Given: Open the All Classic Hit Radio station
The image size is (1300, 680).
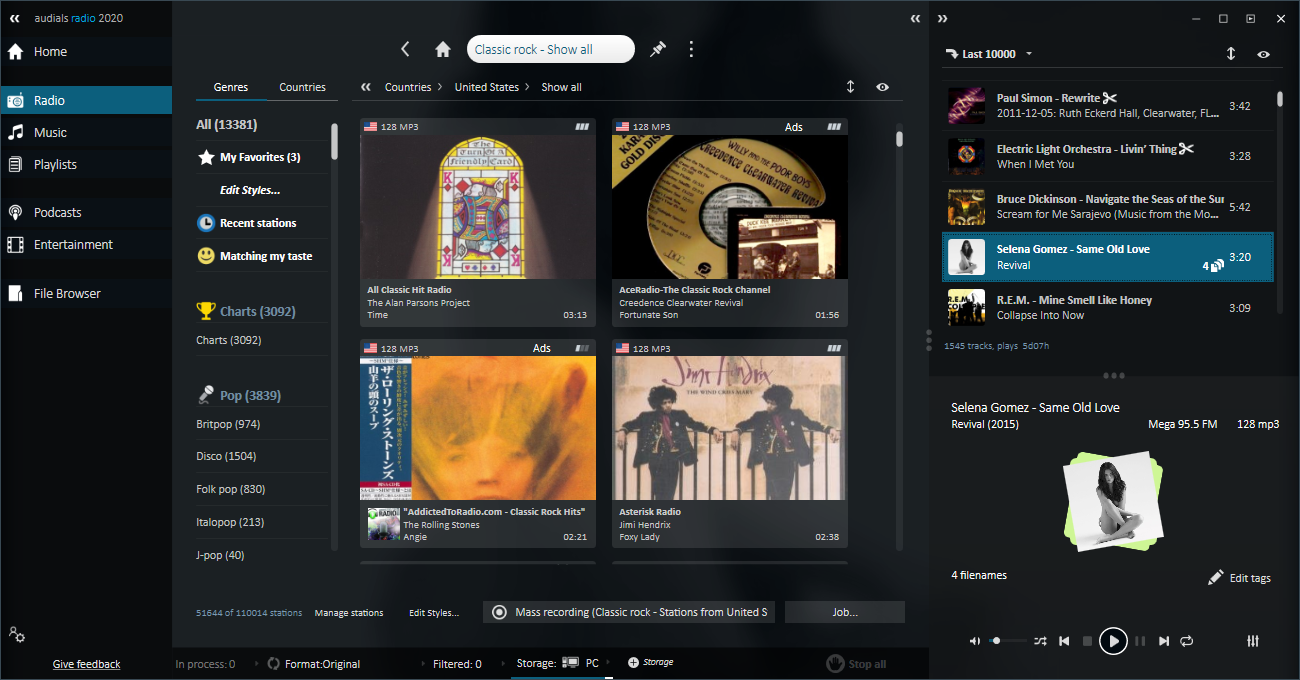Looking at the screenshot, I should [x=478, y=221].
